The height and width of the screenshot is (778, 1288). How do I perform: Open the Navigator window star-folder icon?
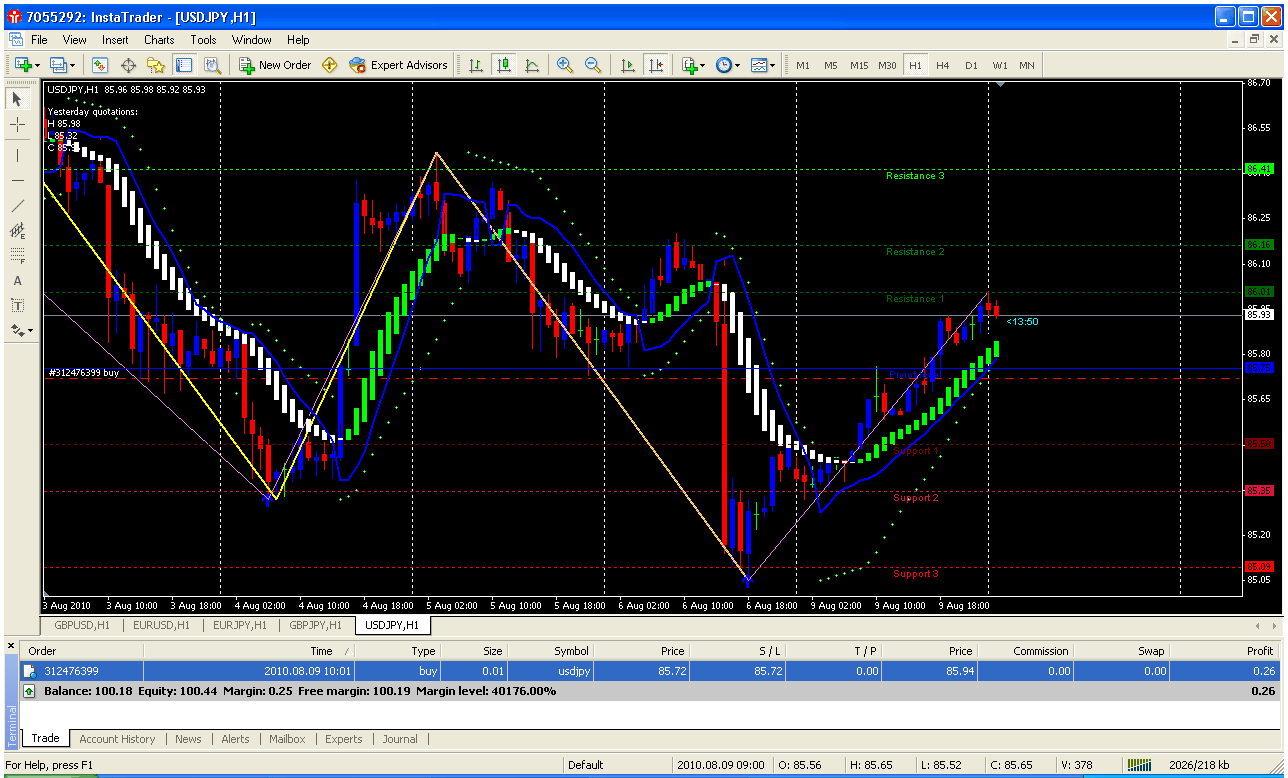click(x=155, y=65)
